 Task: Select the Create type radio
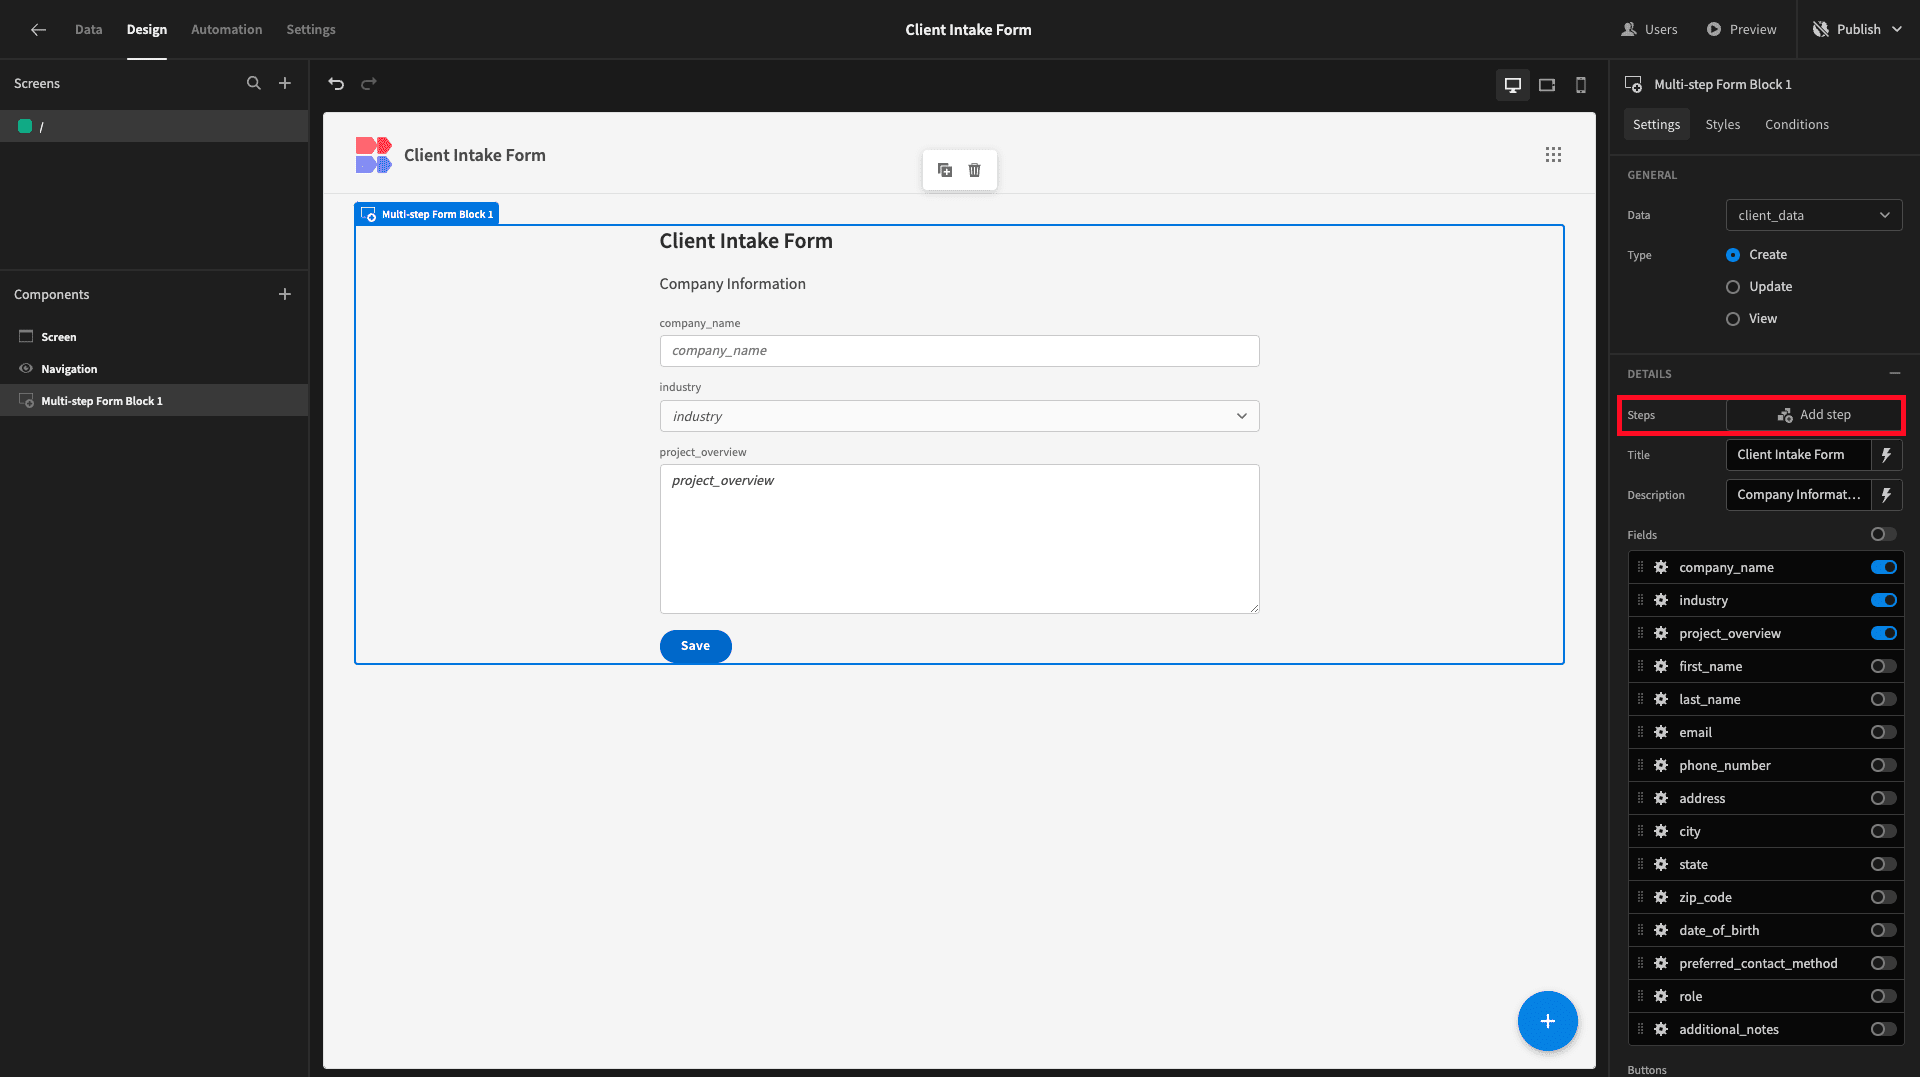pos(1733,255)
